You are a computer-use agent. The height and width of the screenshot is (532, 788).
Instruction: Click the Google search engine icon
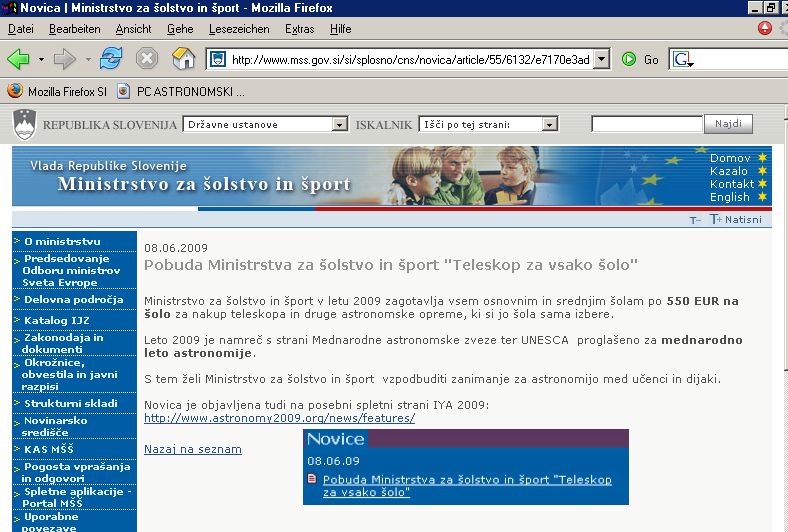point(682,60)
